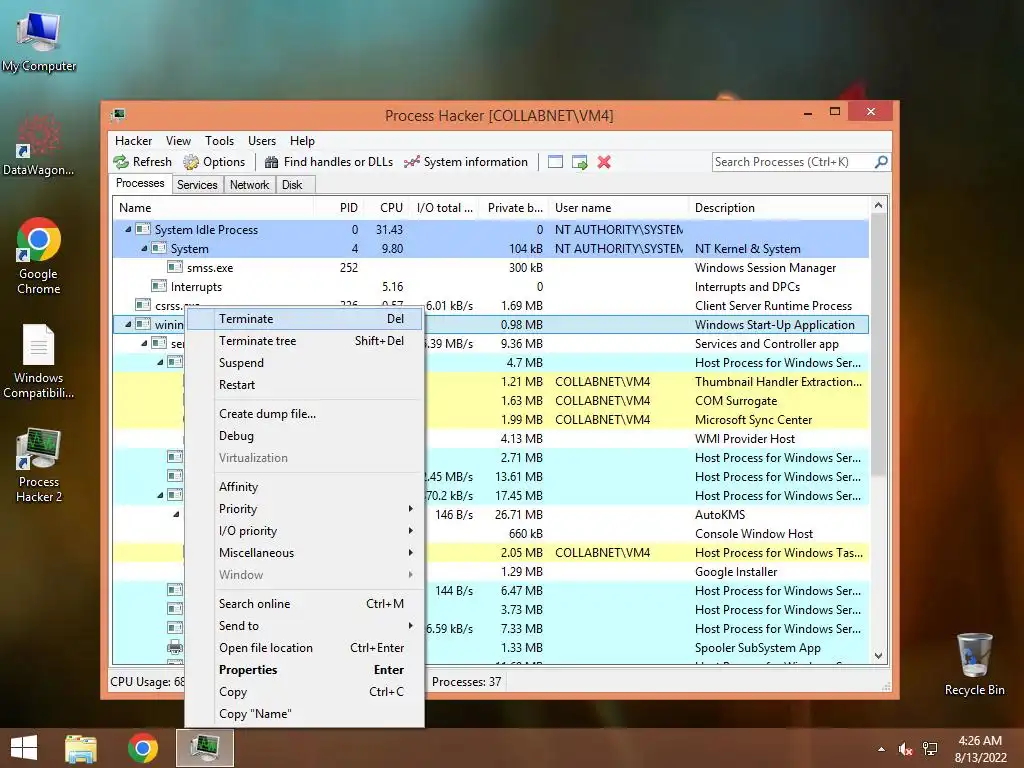Open Properties from context menu
Viewport: 1024px width, 768px height.
coord(304,669)
